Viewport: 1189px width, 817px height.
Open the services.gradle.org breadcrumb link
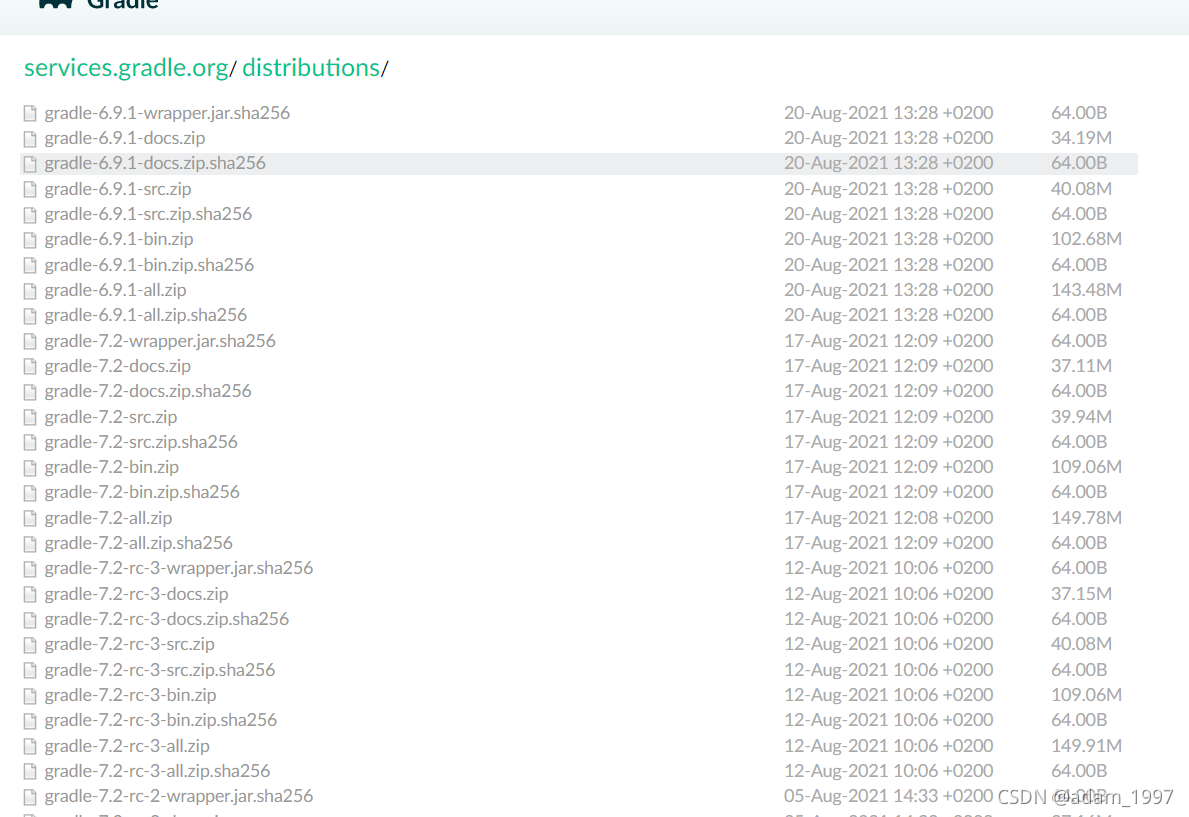pyautogui.click(x=126, y=68)
